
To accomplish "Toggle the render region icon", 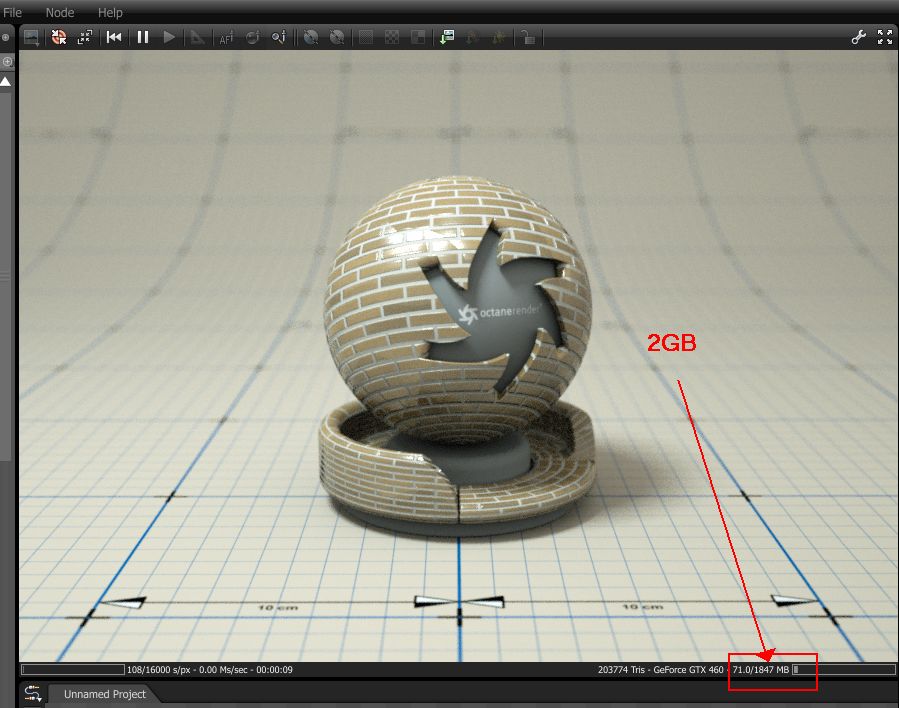I will click(366, 38).
